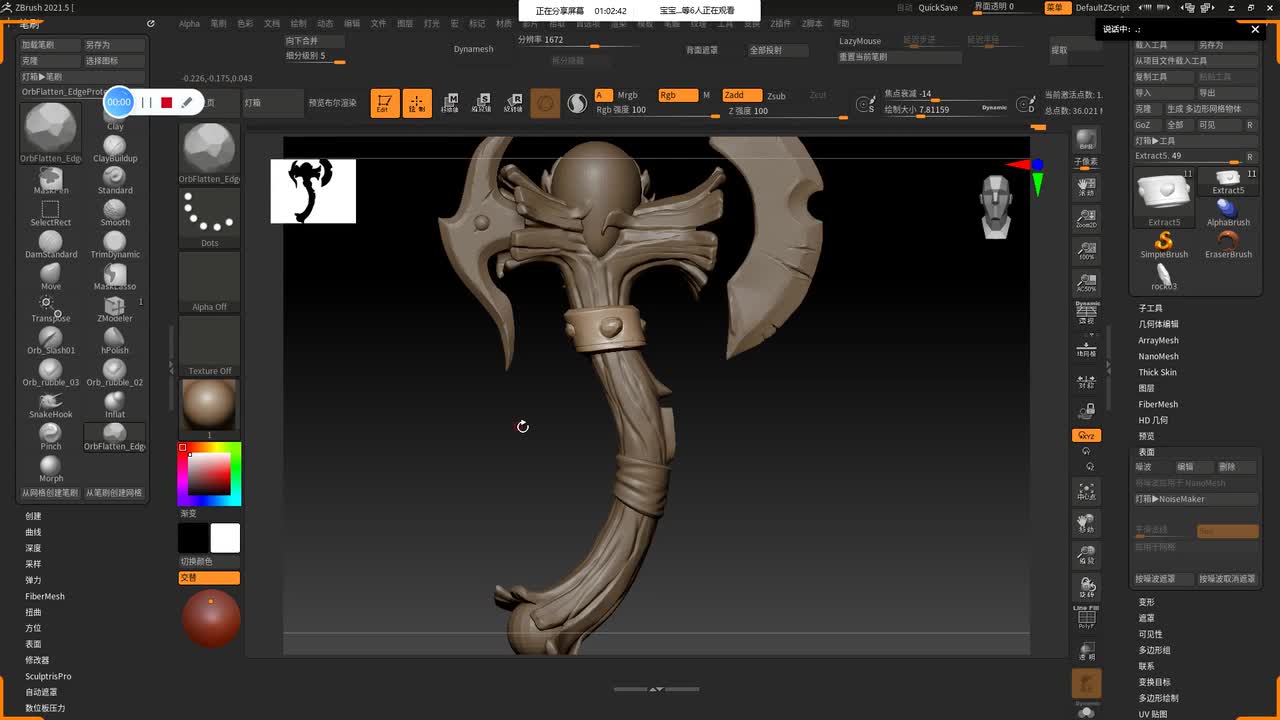Toggle the Zadd mode
This screenshot has height=720, width=1280.
pos(742,95)
